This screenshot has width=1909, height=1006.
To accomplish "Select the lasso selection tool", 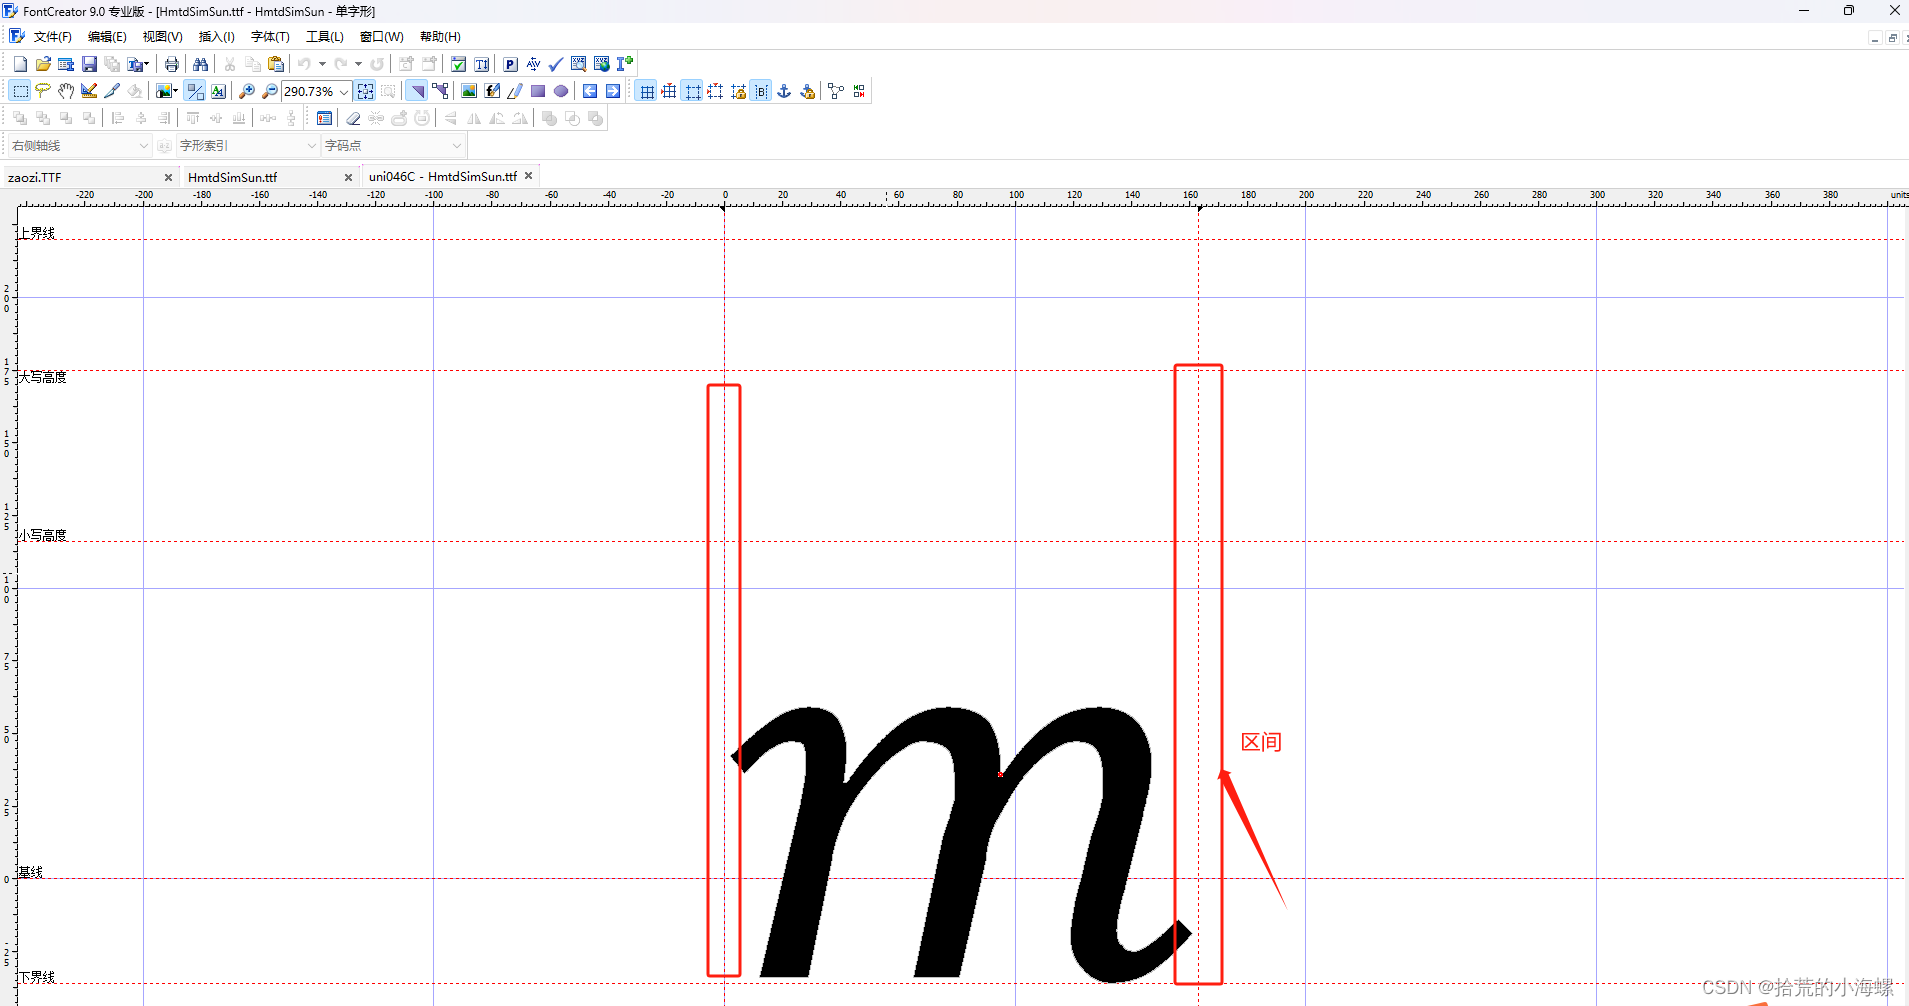I will 43,91.
